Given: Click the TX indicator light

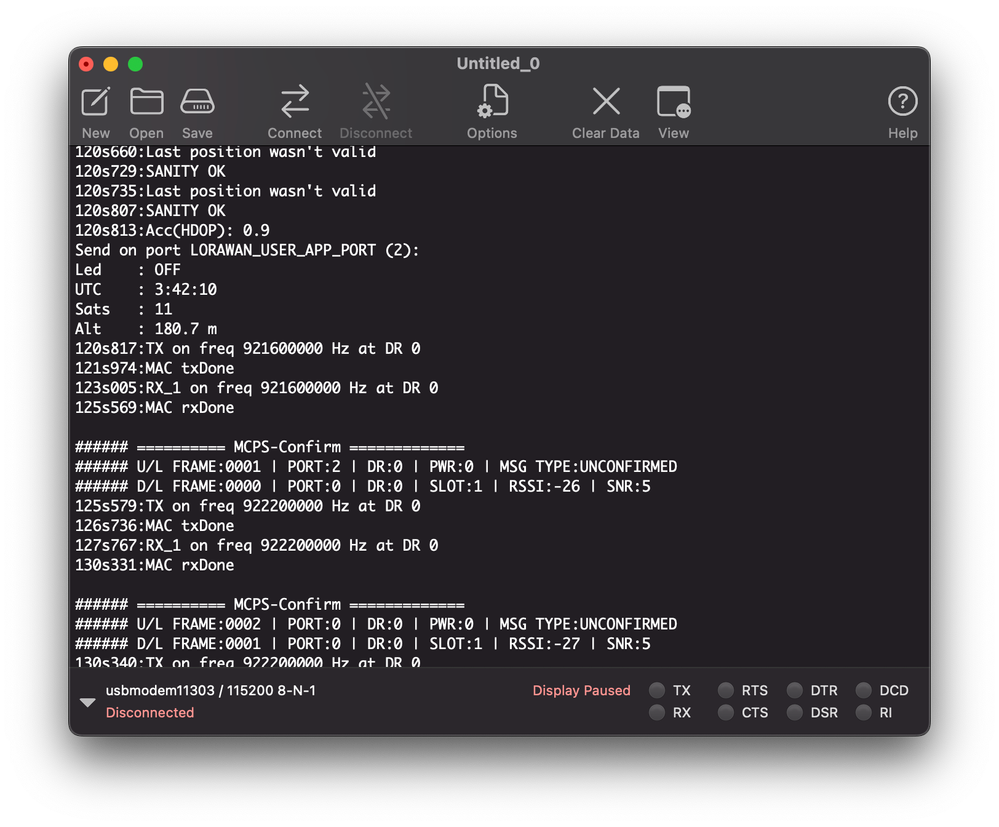Looking at the screenshot, I should click(x=657, y=691).
